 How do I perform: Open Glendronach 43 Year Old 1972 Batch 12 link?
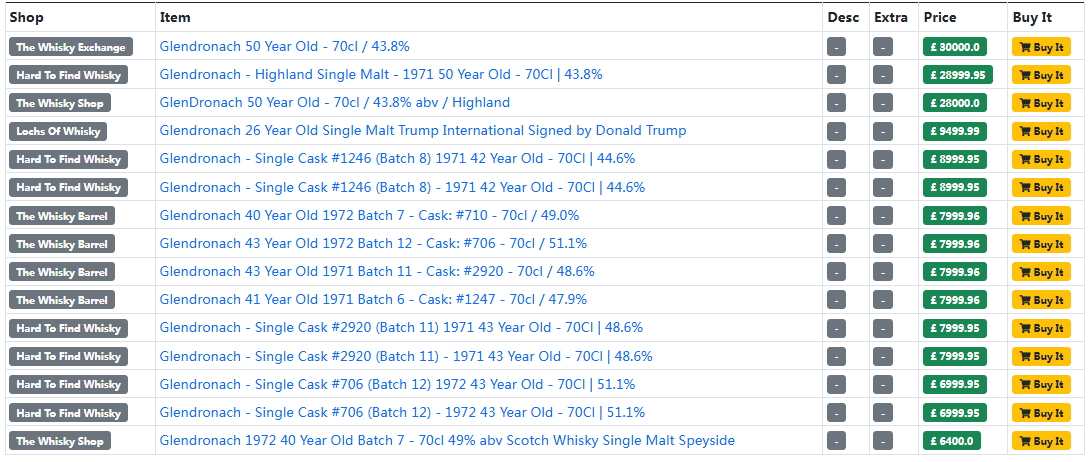click(373, 244)
